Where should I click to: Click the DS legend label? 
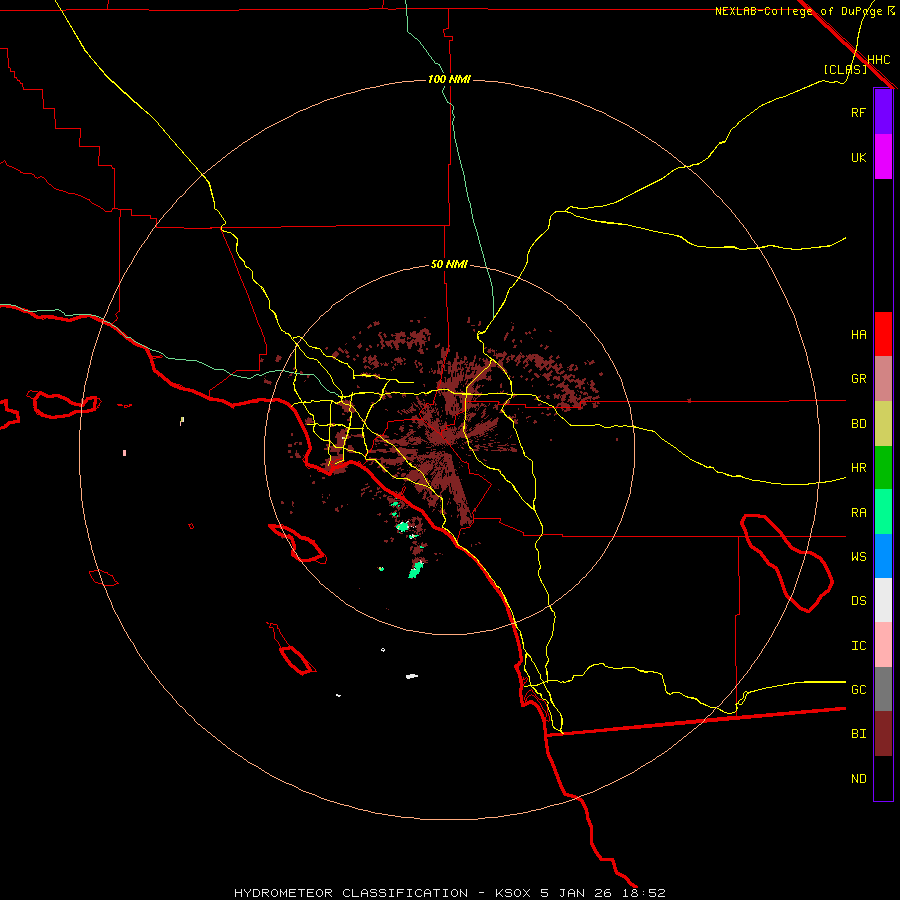(858, 601)
